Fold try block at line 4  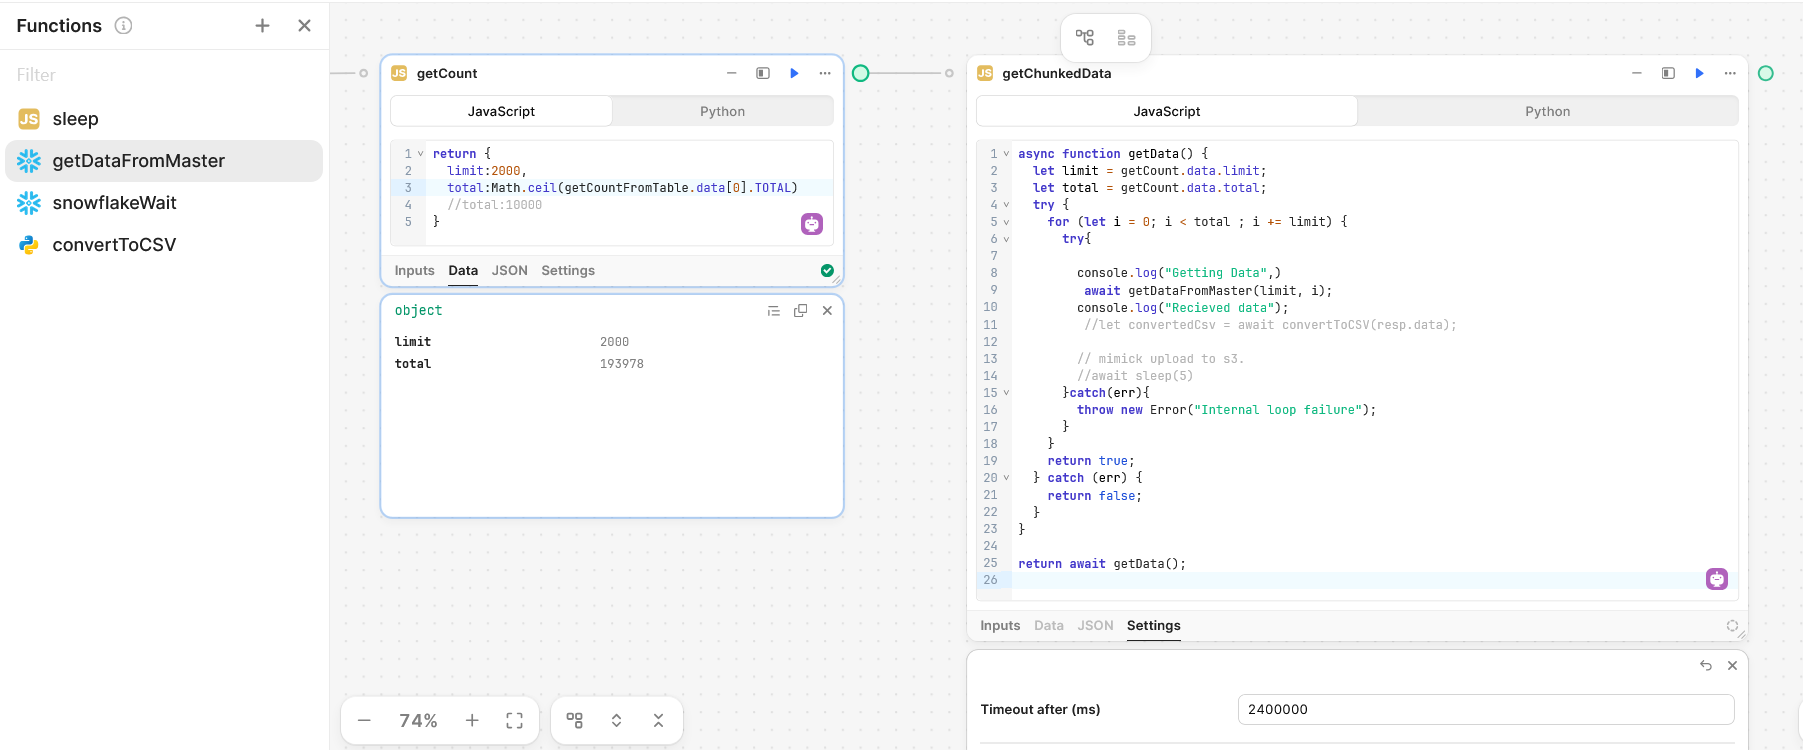pos(1006,205)
